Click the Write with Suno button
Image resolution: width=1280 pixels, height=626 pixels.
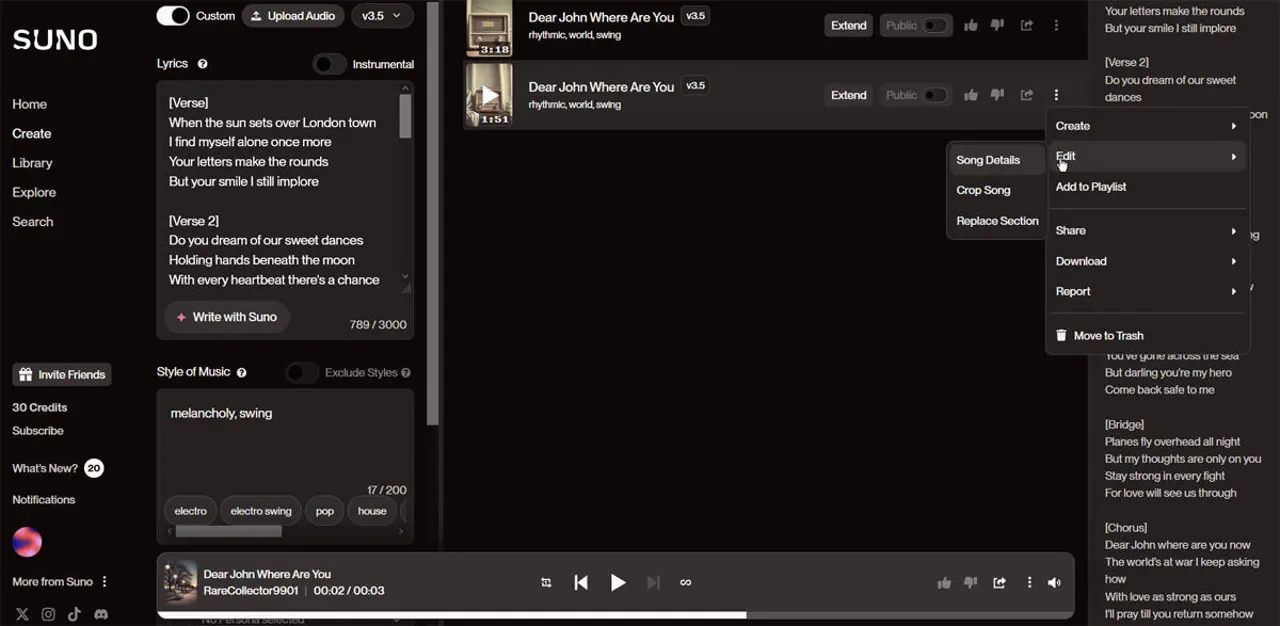[x=227, y=317]
